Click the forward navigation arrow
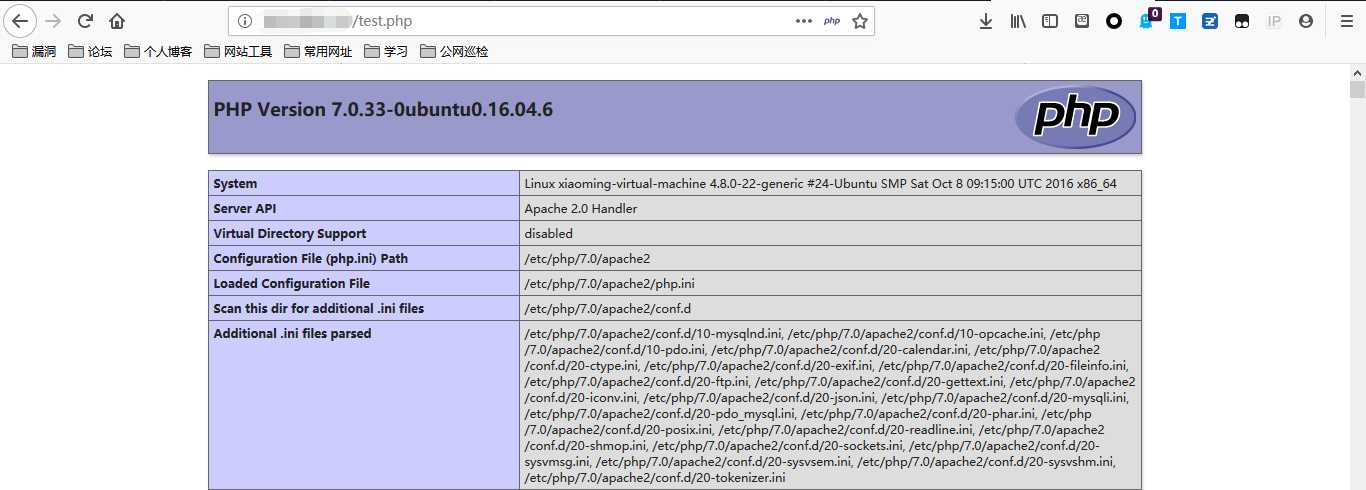This screenshot has width=1366, height=490. click(x=53, y=21)
